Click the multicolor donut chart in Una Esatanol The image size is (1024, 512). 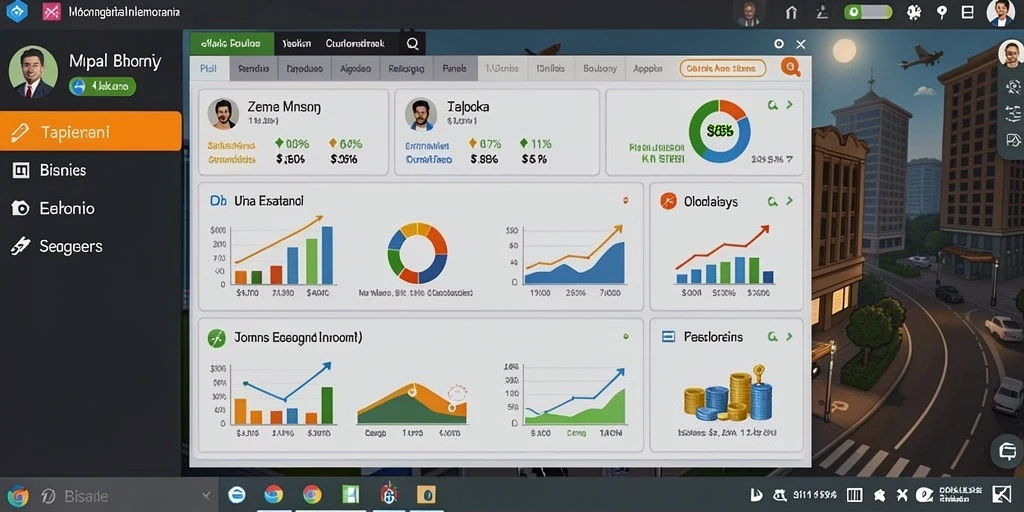[x=417, y=253]
